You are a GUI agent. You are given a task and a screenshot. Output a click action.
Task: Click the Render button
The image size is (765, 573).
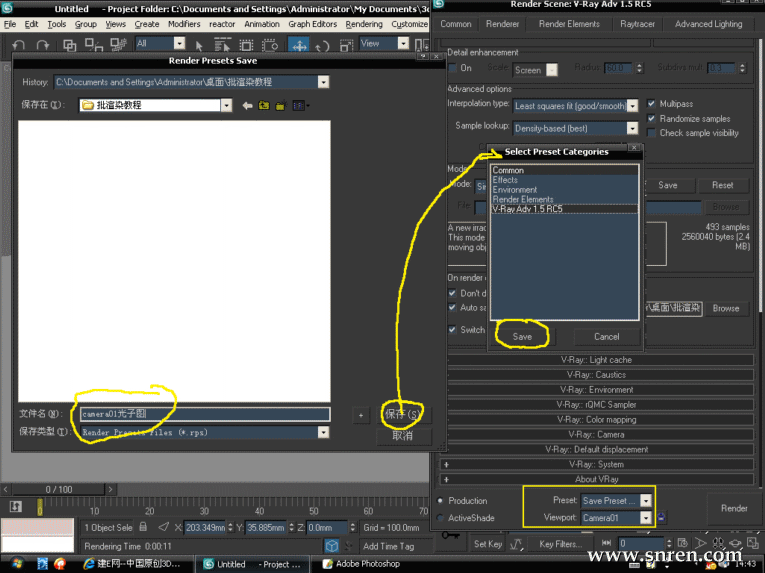pyautogui.click(x=734, y=509)
